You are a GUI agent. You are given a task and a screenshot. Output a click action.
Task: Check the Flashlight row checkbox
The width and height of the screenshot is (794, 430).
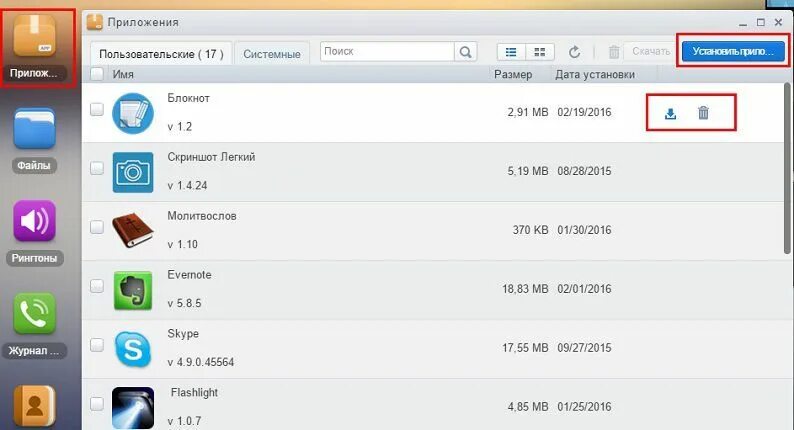97,404
